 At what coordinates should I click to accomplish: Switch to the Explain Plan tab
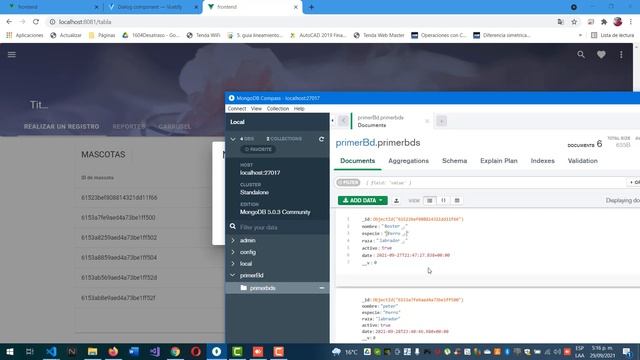(499, 161)
